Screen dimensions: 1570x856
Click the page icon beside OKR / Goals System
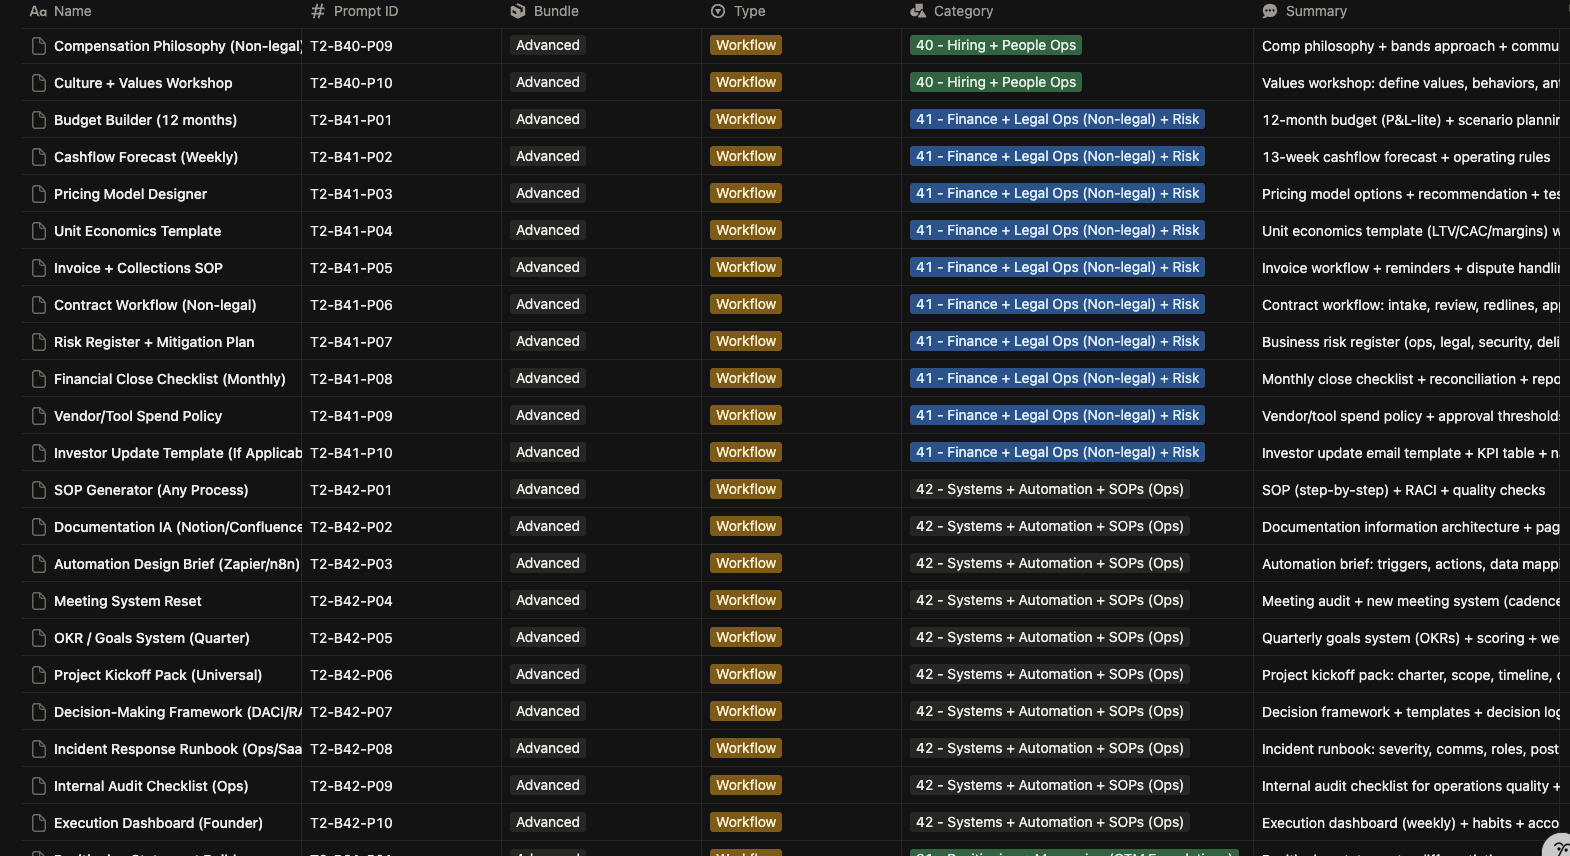coord(39,638)
